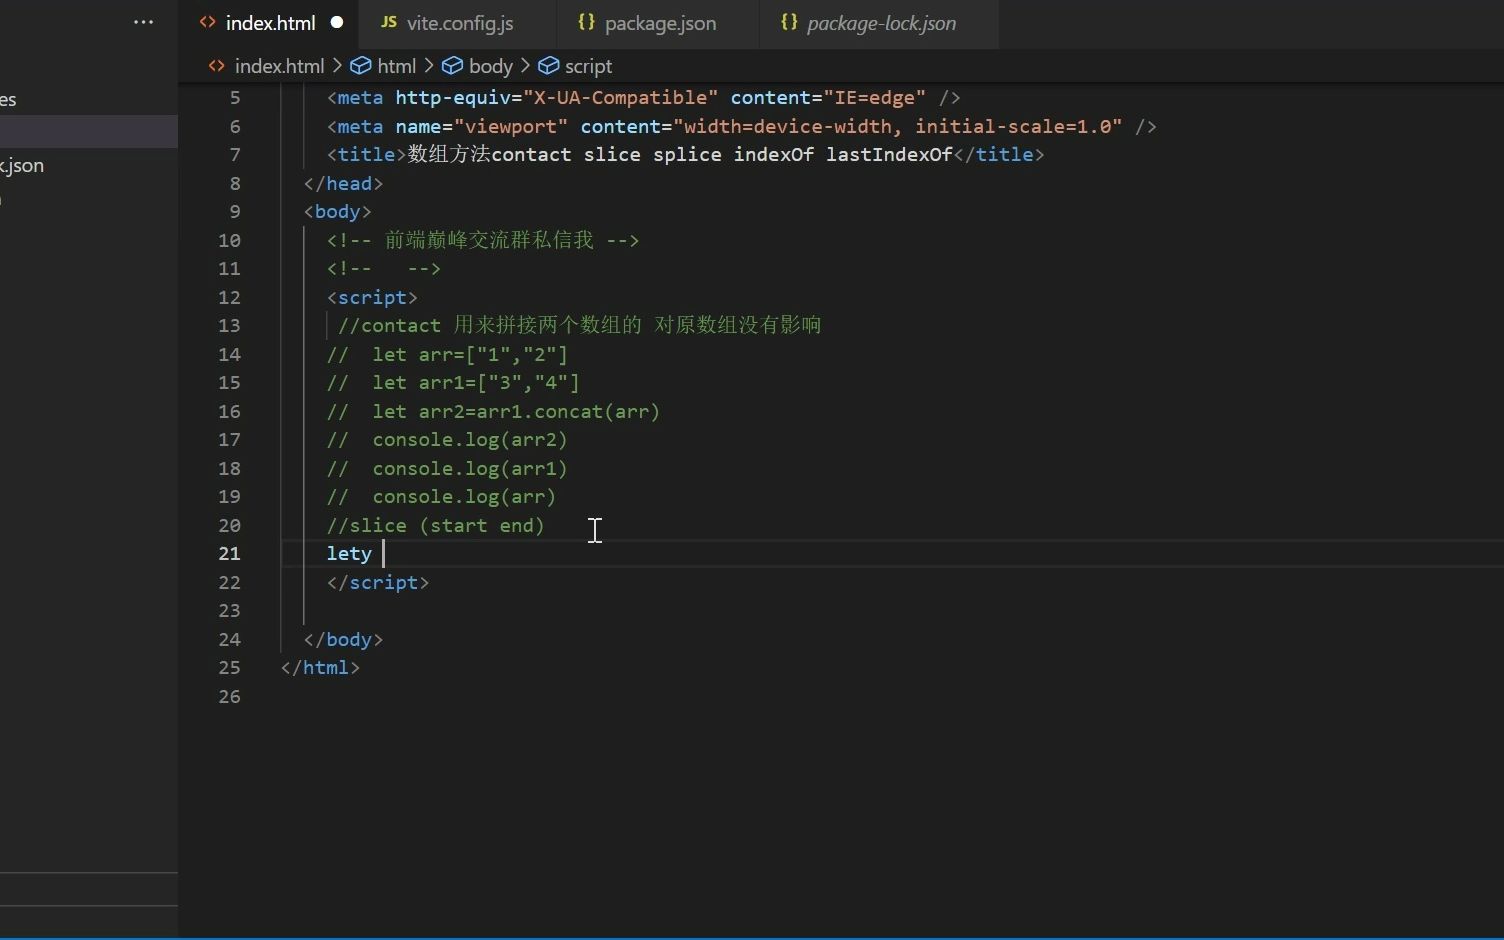Click the unsaved dot on index.html tab

coord(337,23)
